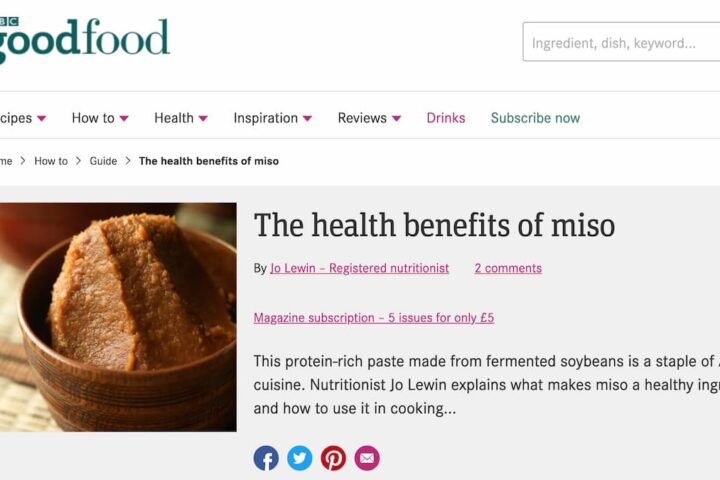Open the Magazine subscription offer link
This screenshot has width=720, height=480.
point(374,318)
